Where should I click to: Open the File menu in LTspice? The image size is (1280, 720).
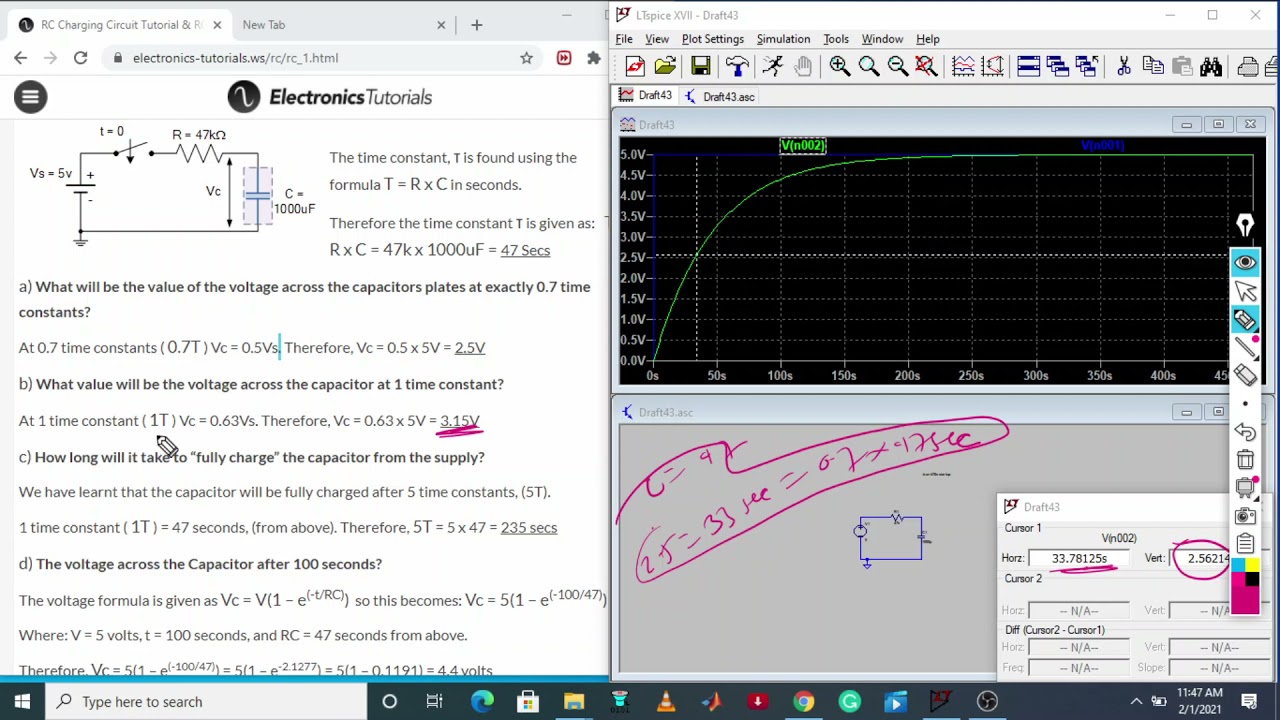click(623, 39)
